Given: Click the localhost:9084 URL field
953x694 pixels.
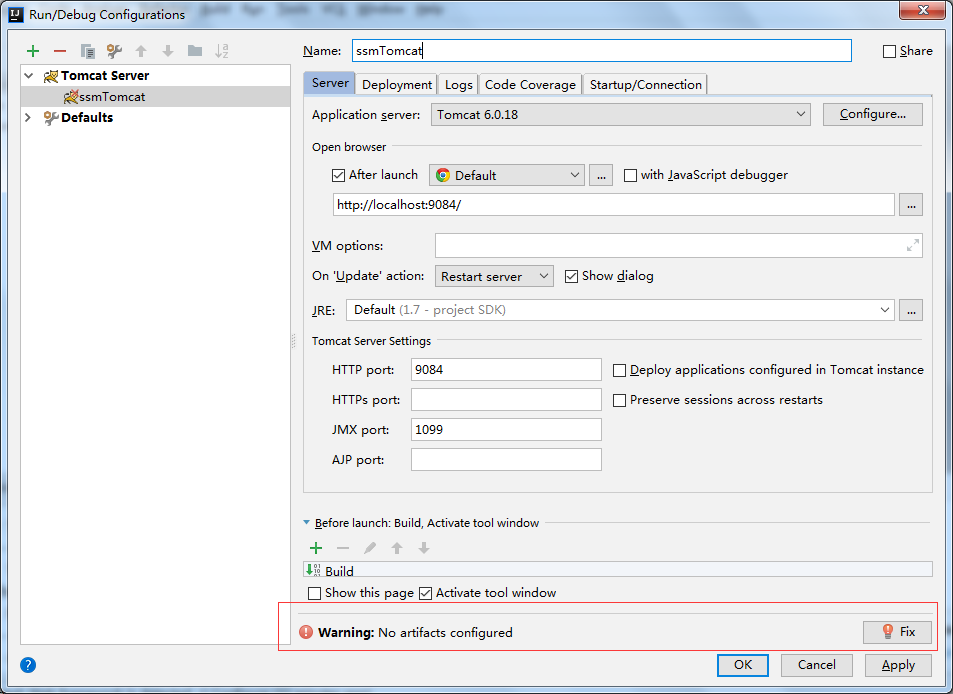Looking at the screenshot, I should [613, 205].
